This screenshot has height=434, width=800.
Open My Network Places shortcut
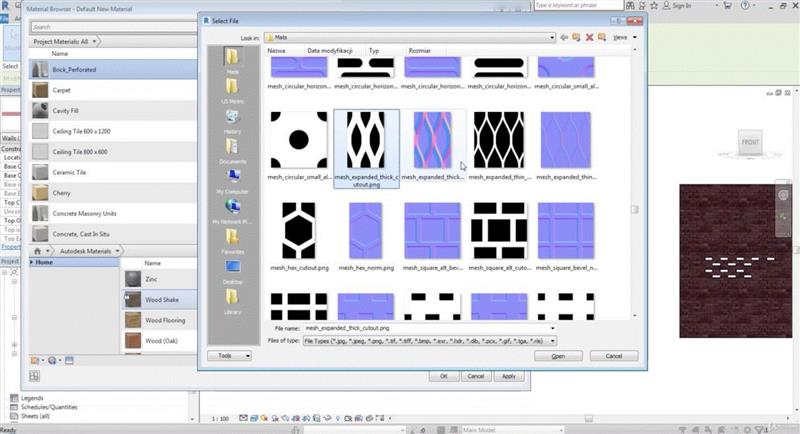coord(232,211)
